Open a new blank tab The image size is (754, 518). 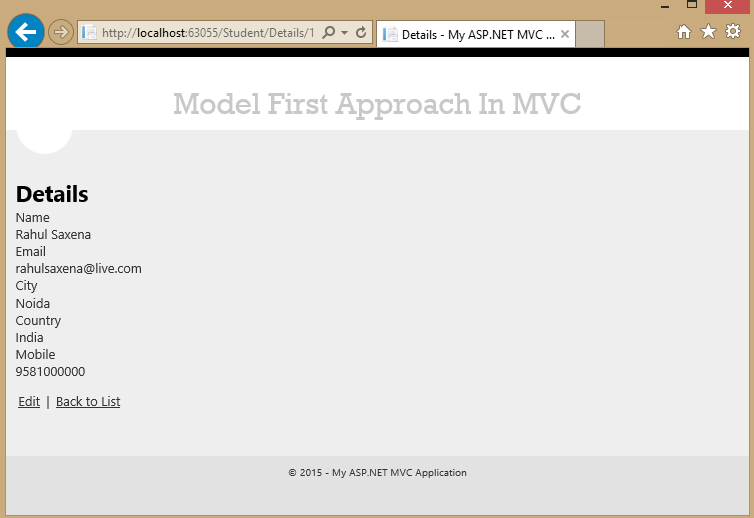point(590,34)
